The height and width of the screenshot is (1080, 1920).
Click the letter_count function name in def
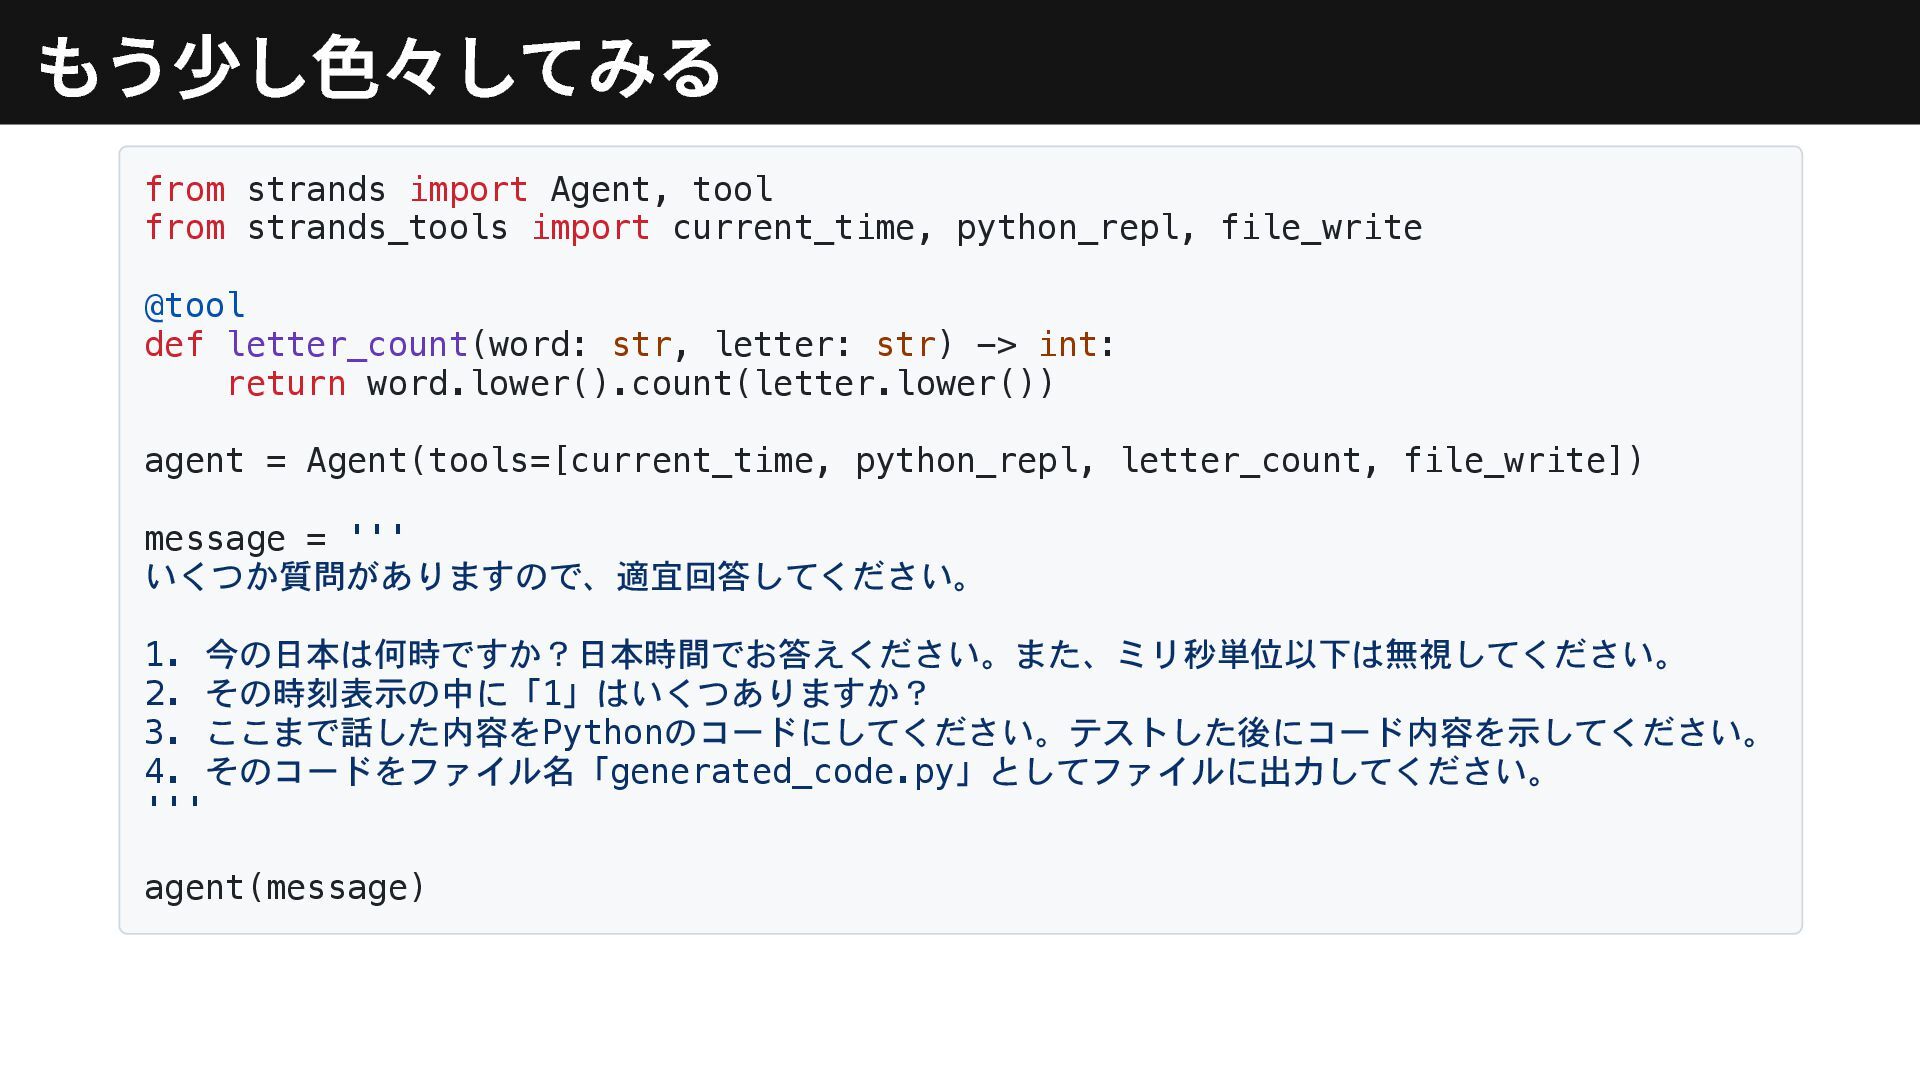[x=347, y=344]
